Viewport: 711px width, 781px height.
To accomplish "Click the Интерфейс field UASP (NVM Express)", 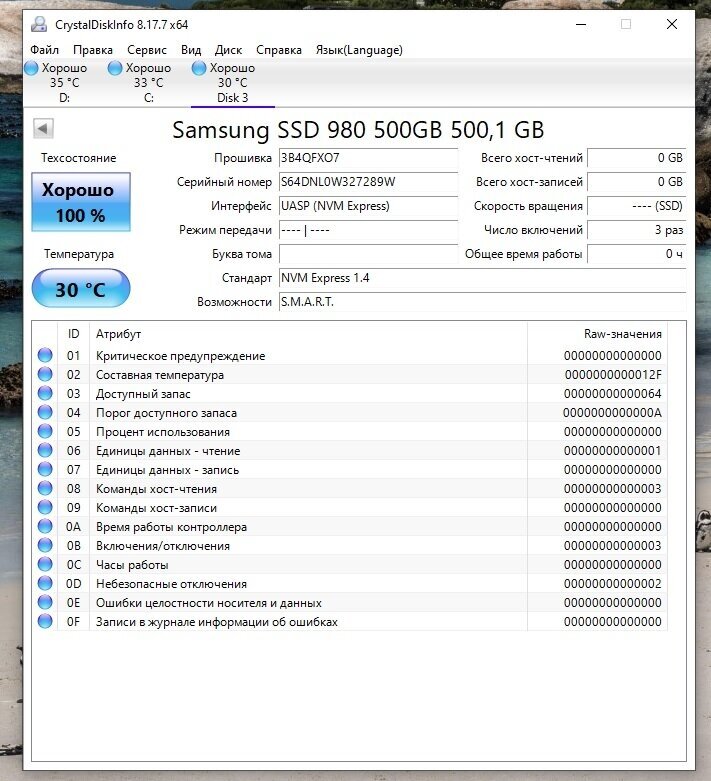I will [368, 206].
